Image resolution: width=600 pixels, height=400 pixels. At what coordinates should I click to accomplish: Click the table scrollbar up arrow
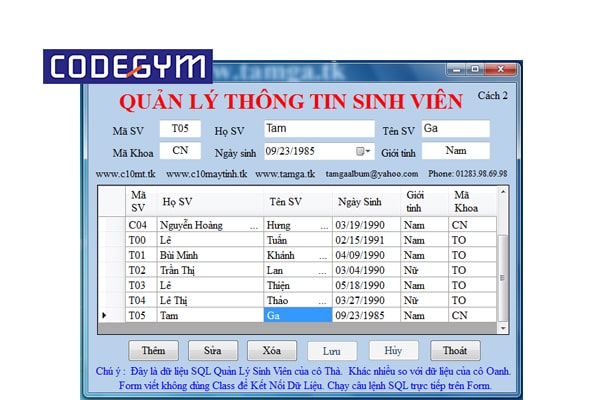(x=503, y=191)
